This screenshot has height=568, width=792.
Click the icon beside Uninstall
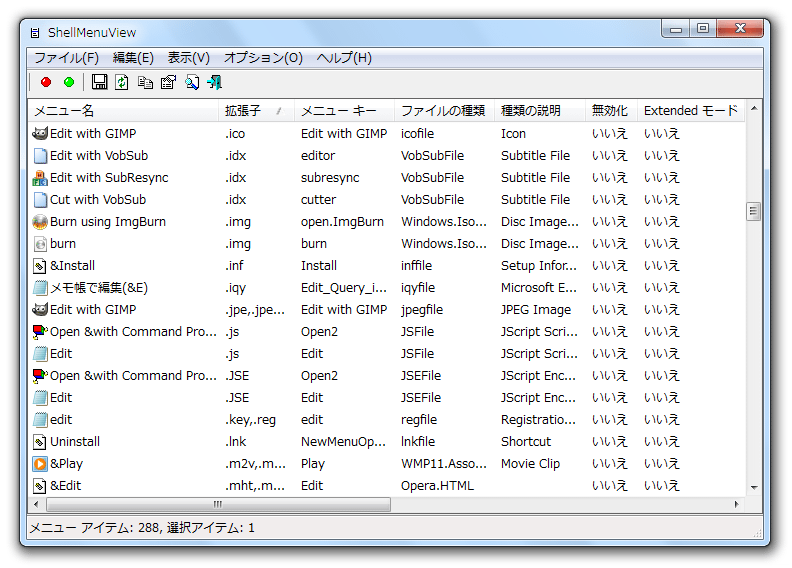tap(40, 442)
